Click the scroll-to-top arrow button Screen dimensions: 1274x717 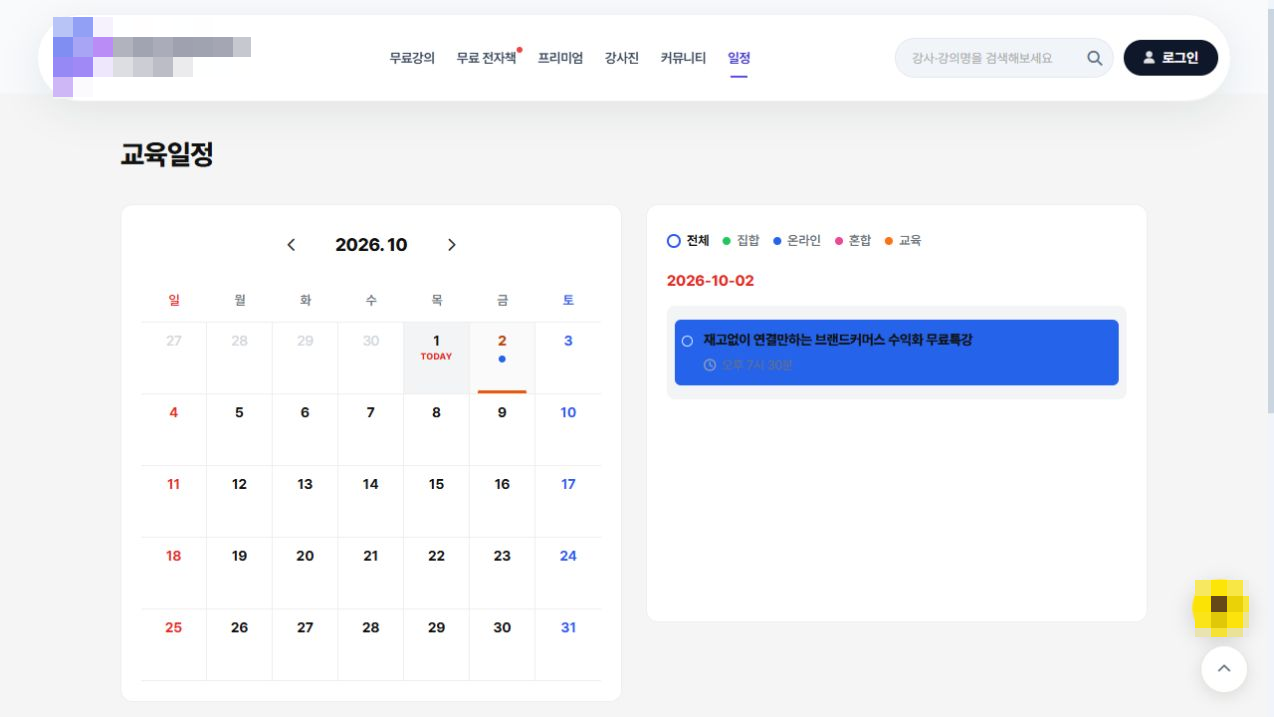pyautogui.click(x=1224, y=669)
